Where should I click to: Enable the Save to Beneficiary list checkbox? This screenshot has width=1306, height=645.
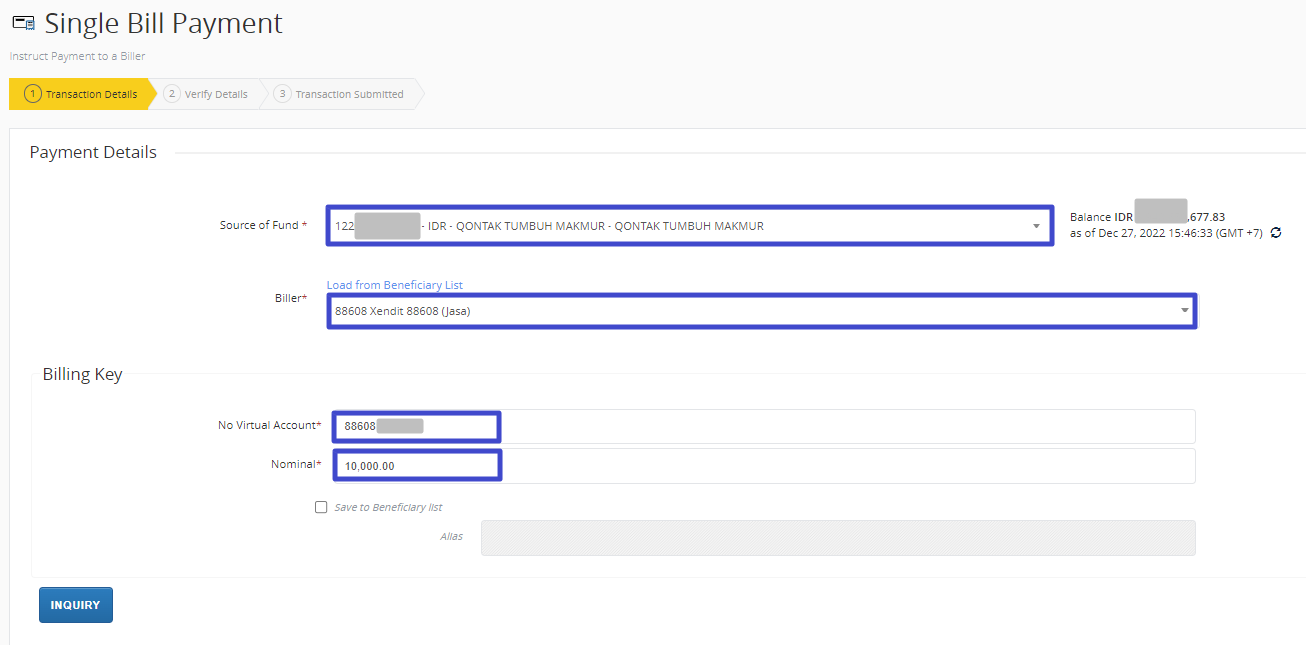pyautogui.click(x=321, y=507)
